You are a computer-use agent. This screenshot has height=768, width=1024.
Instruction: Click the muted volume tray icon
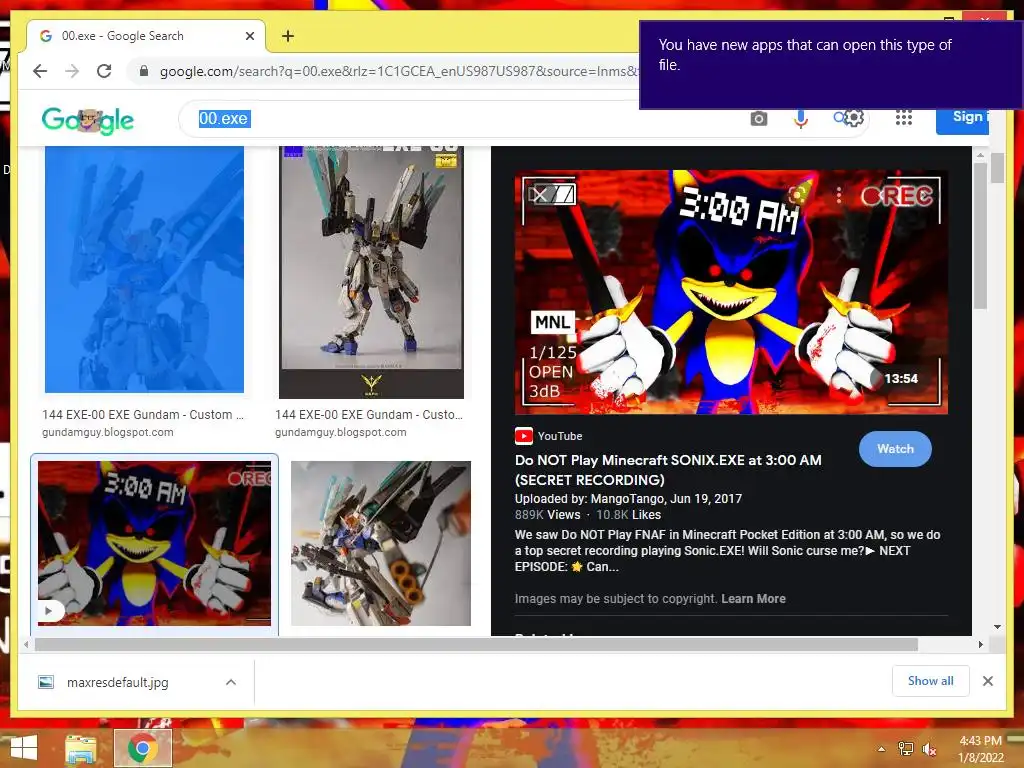[929, 749]
